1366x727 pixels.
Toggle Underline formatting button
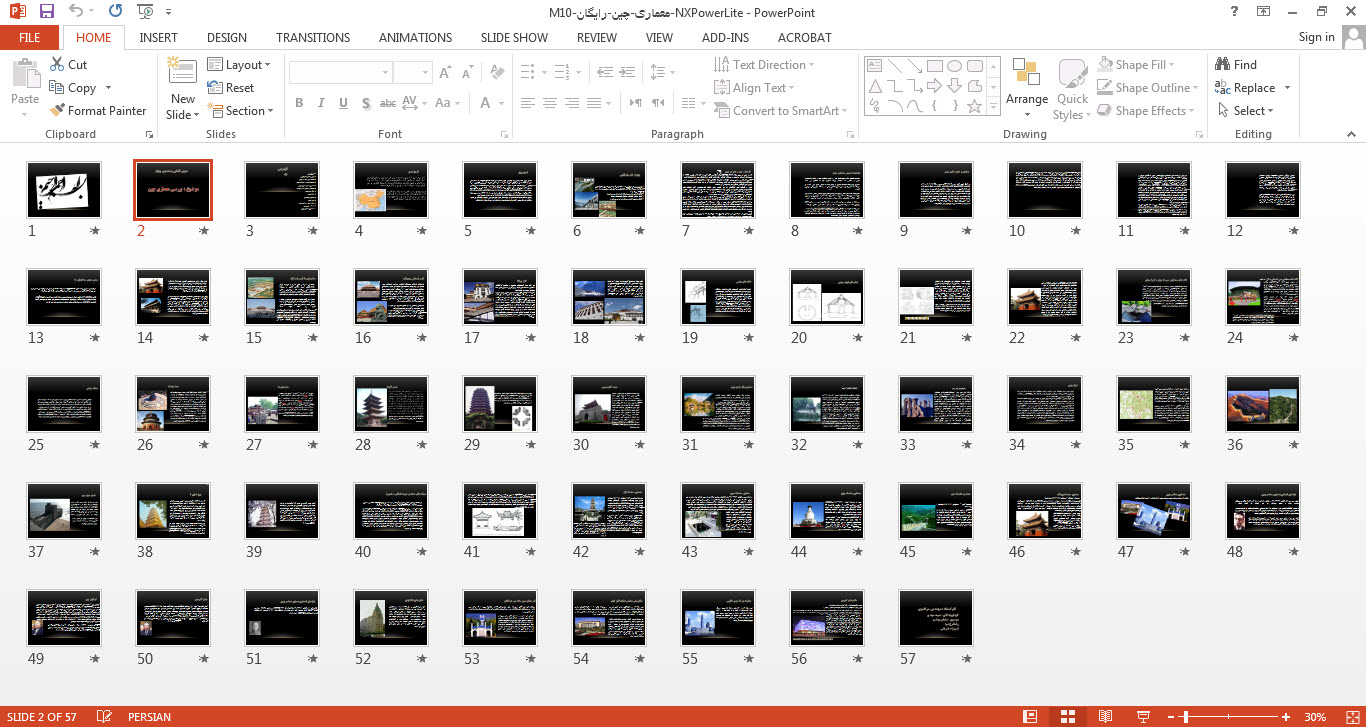tap(343, 103)
